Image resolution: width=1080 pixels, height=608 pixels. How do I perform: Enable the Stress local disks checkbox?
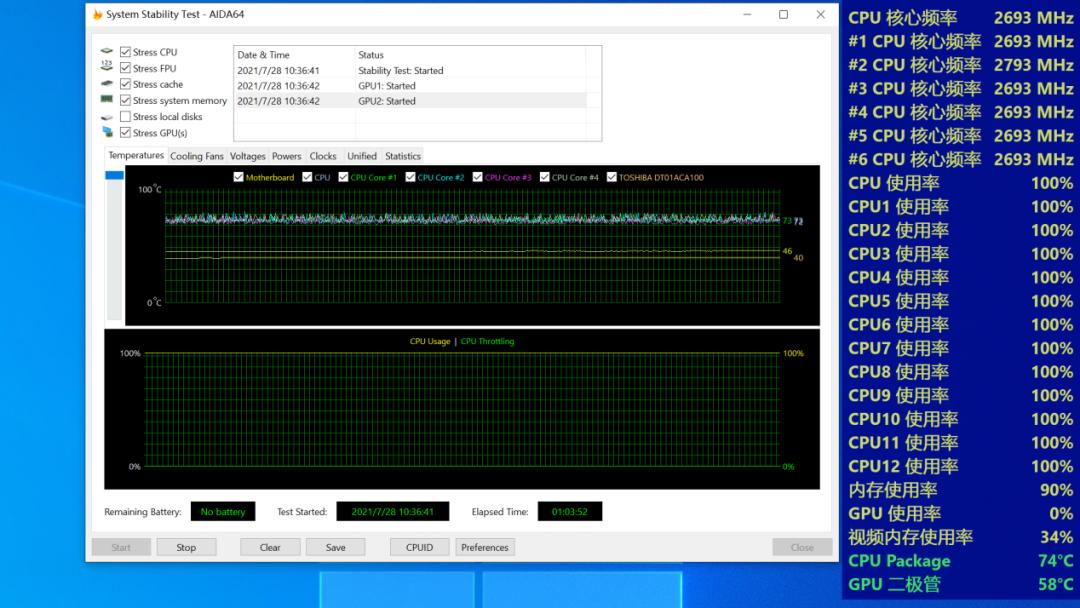click(x=126, y=117)
